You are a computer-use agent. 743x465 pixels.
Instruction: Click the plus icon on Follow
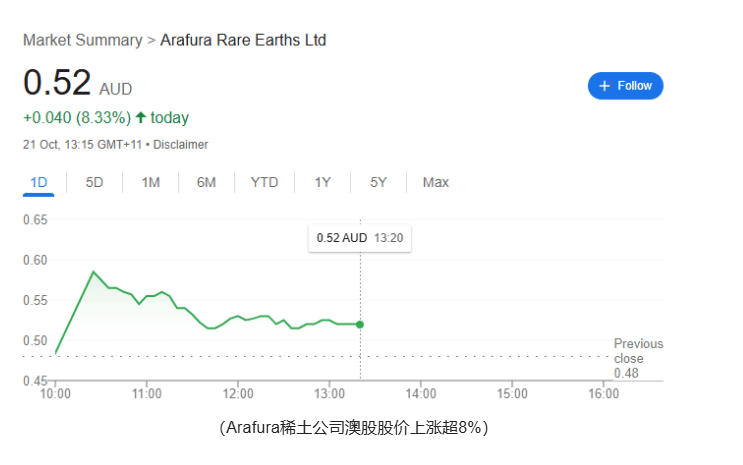pos(604,86)
